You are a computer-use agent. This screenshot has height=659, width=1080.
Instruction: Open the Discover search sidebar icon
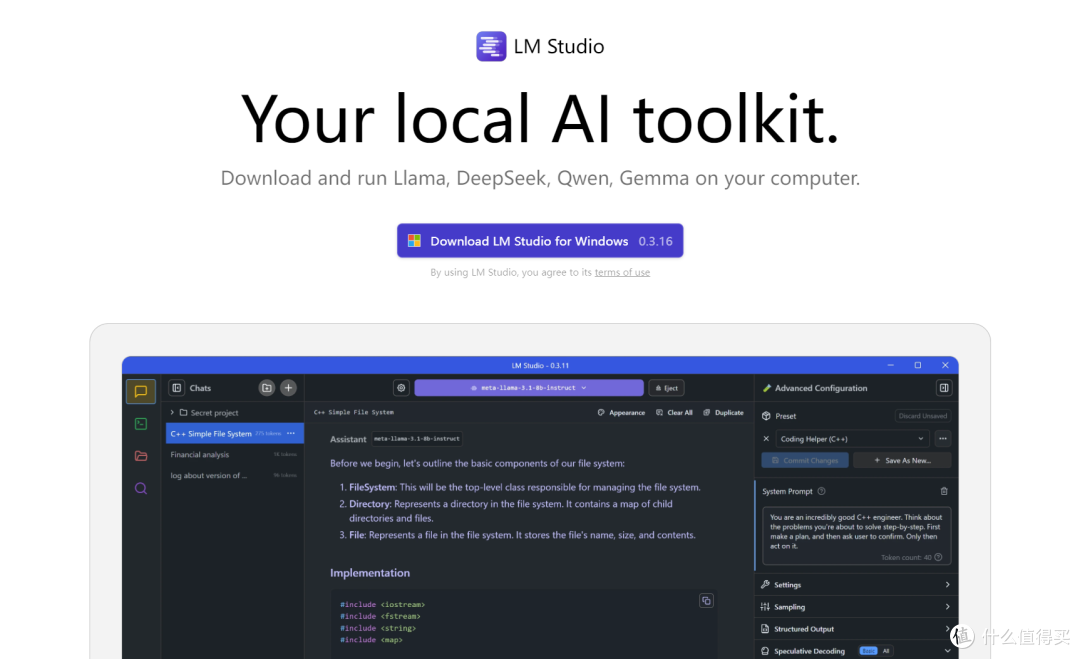141,488
